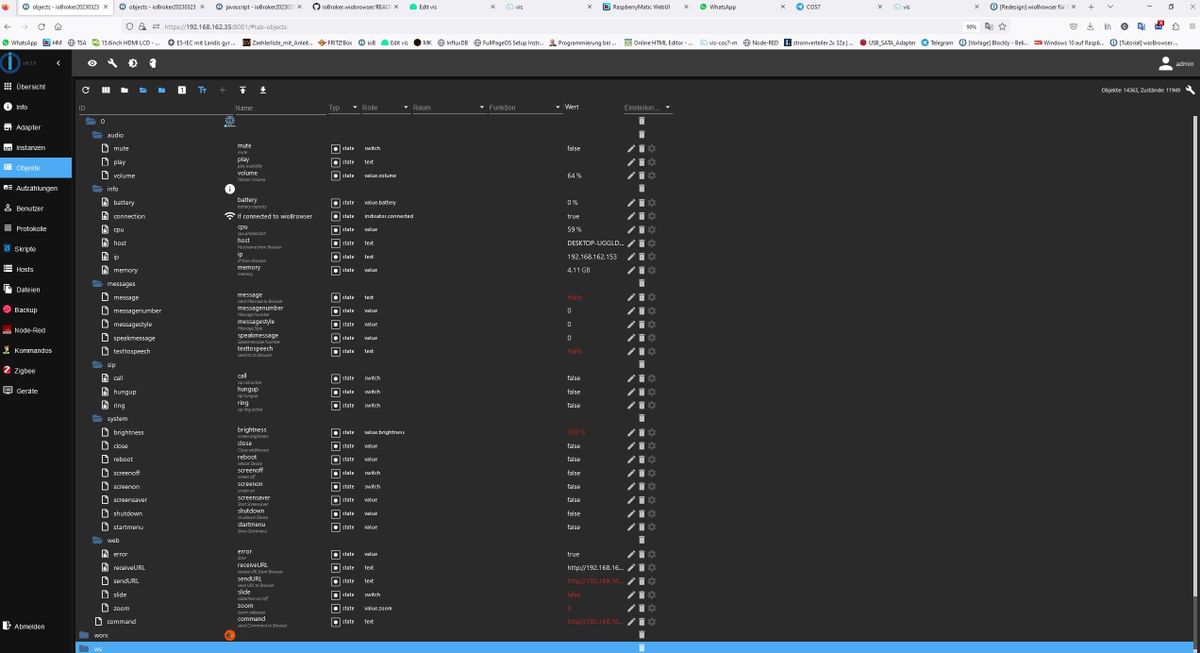The width and height of the screenshot is (1200, 653).
Task: Click the wrench icon beside object count
Action: (1189, 90)
